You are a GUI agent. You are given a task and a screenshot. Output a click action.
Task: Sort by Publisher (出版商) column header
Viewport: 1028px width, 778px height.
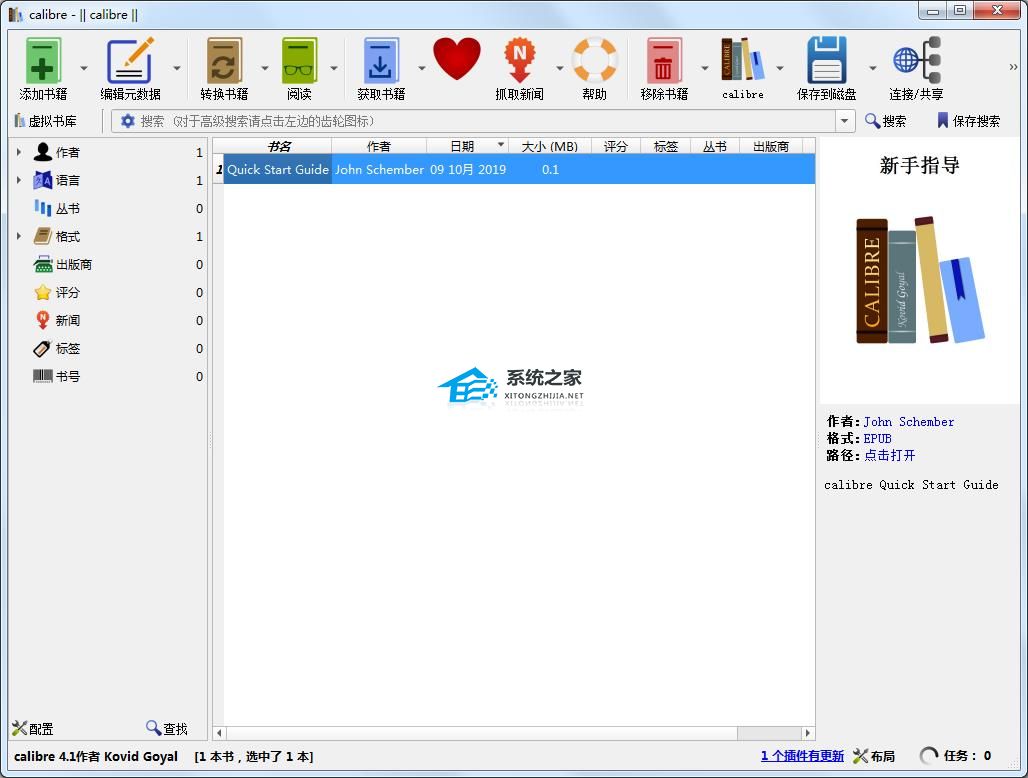click(x=771, y=146)
